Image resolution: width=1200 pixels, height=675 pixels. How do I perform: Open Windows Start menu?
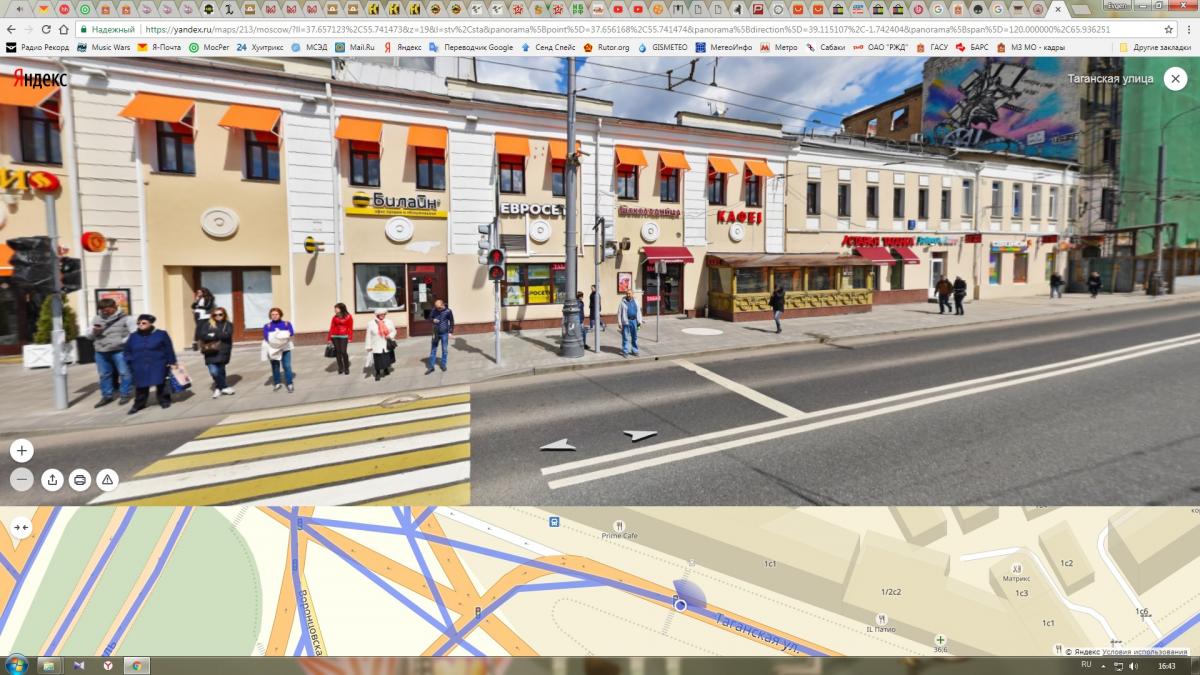pyautogui.click(x=16, y=665)
